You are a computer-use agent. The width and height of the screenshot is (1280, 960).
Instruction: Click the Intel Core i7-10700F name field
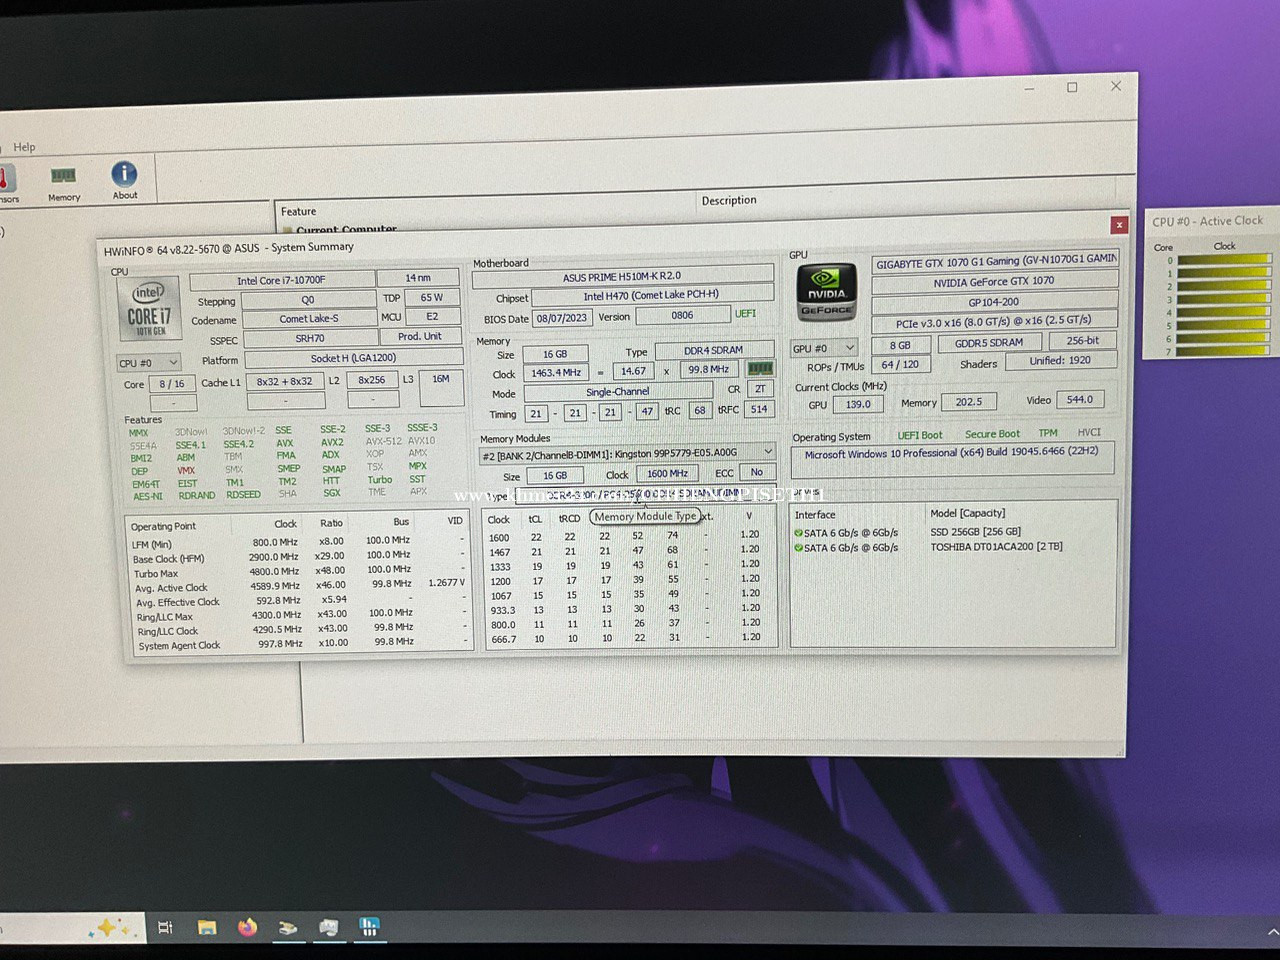point(281,280)
